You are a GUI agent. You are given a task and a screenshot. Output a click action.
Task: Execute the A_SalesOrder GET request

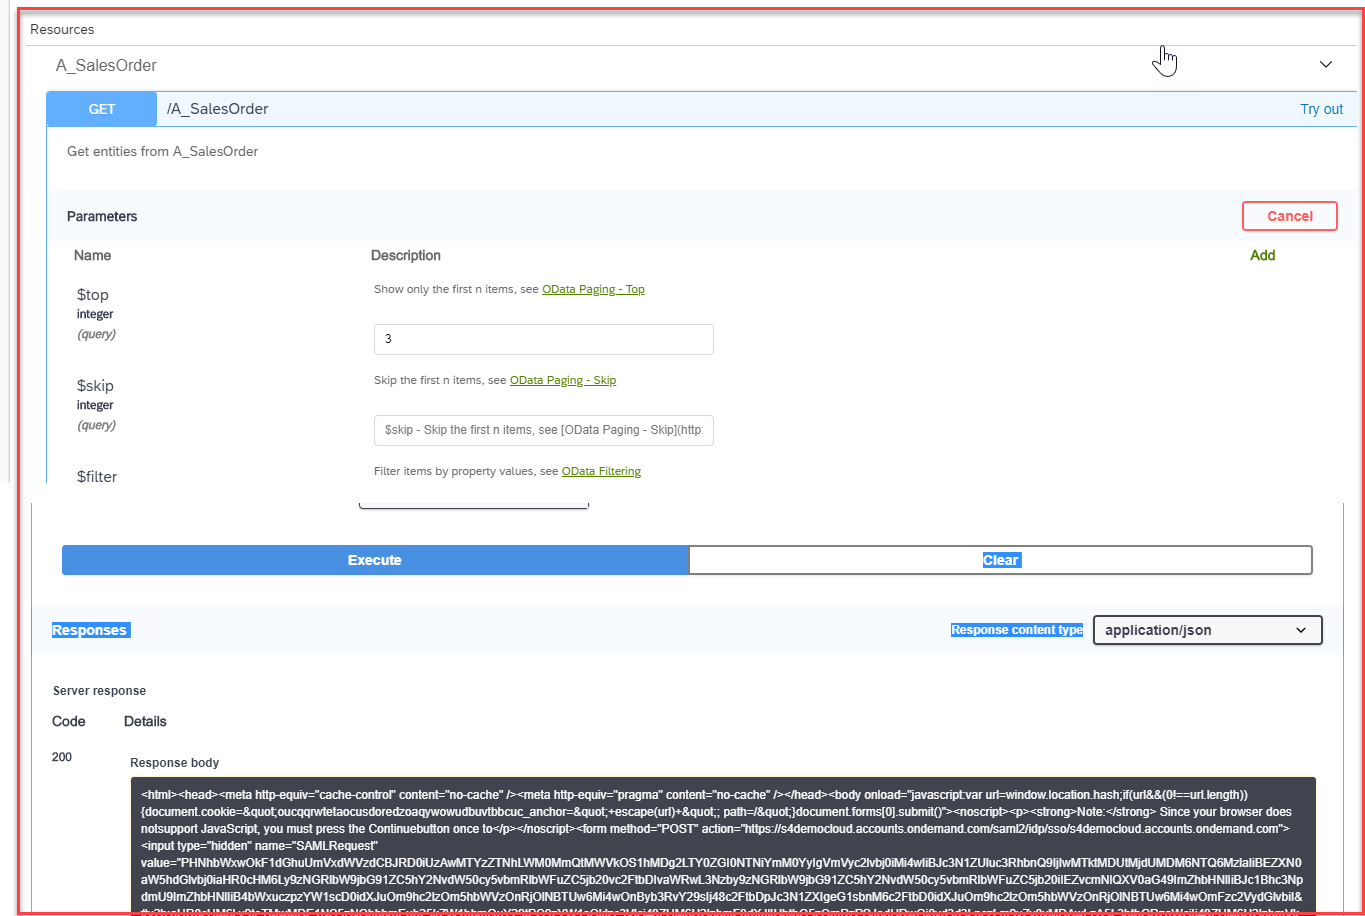click(x=374, y=560)
